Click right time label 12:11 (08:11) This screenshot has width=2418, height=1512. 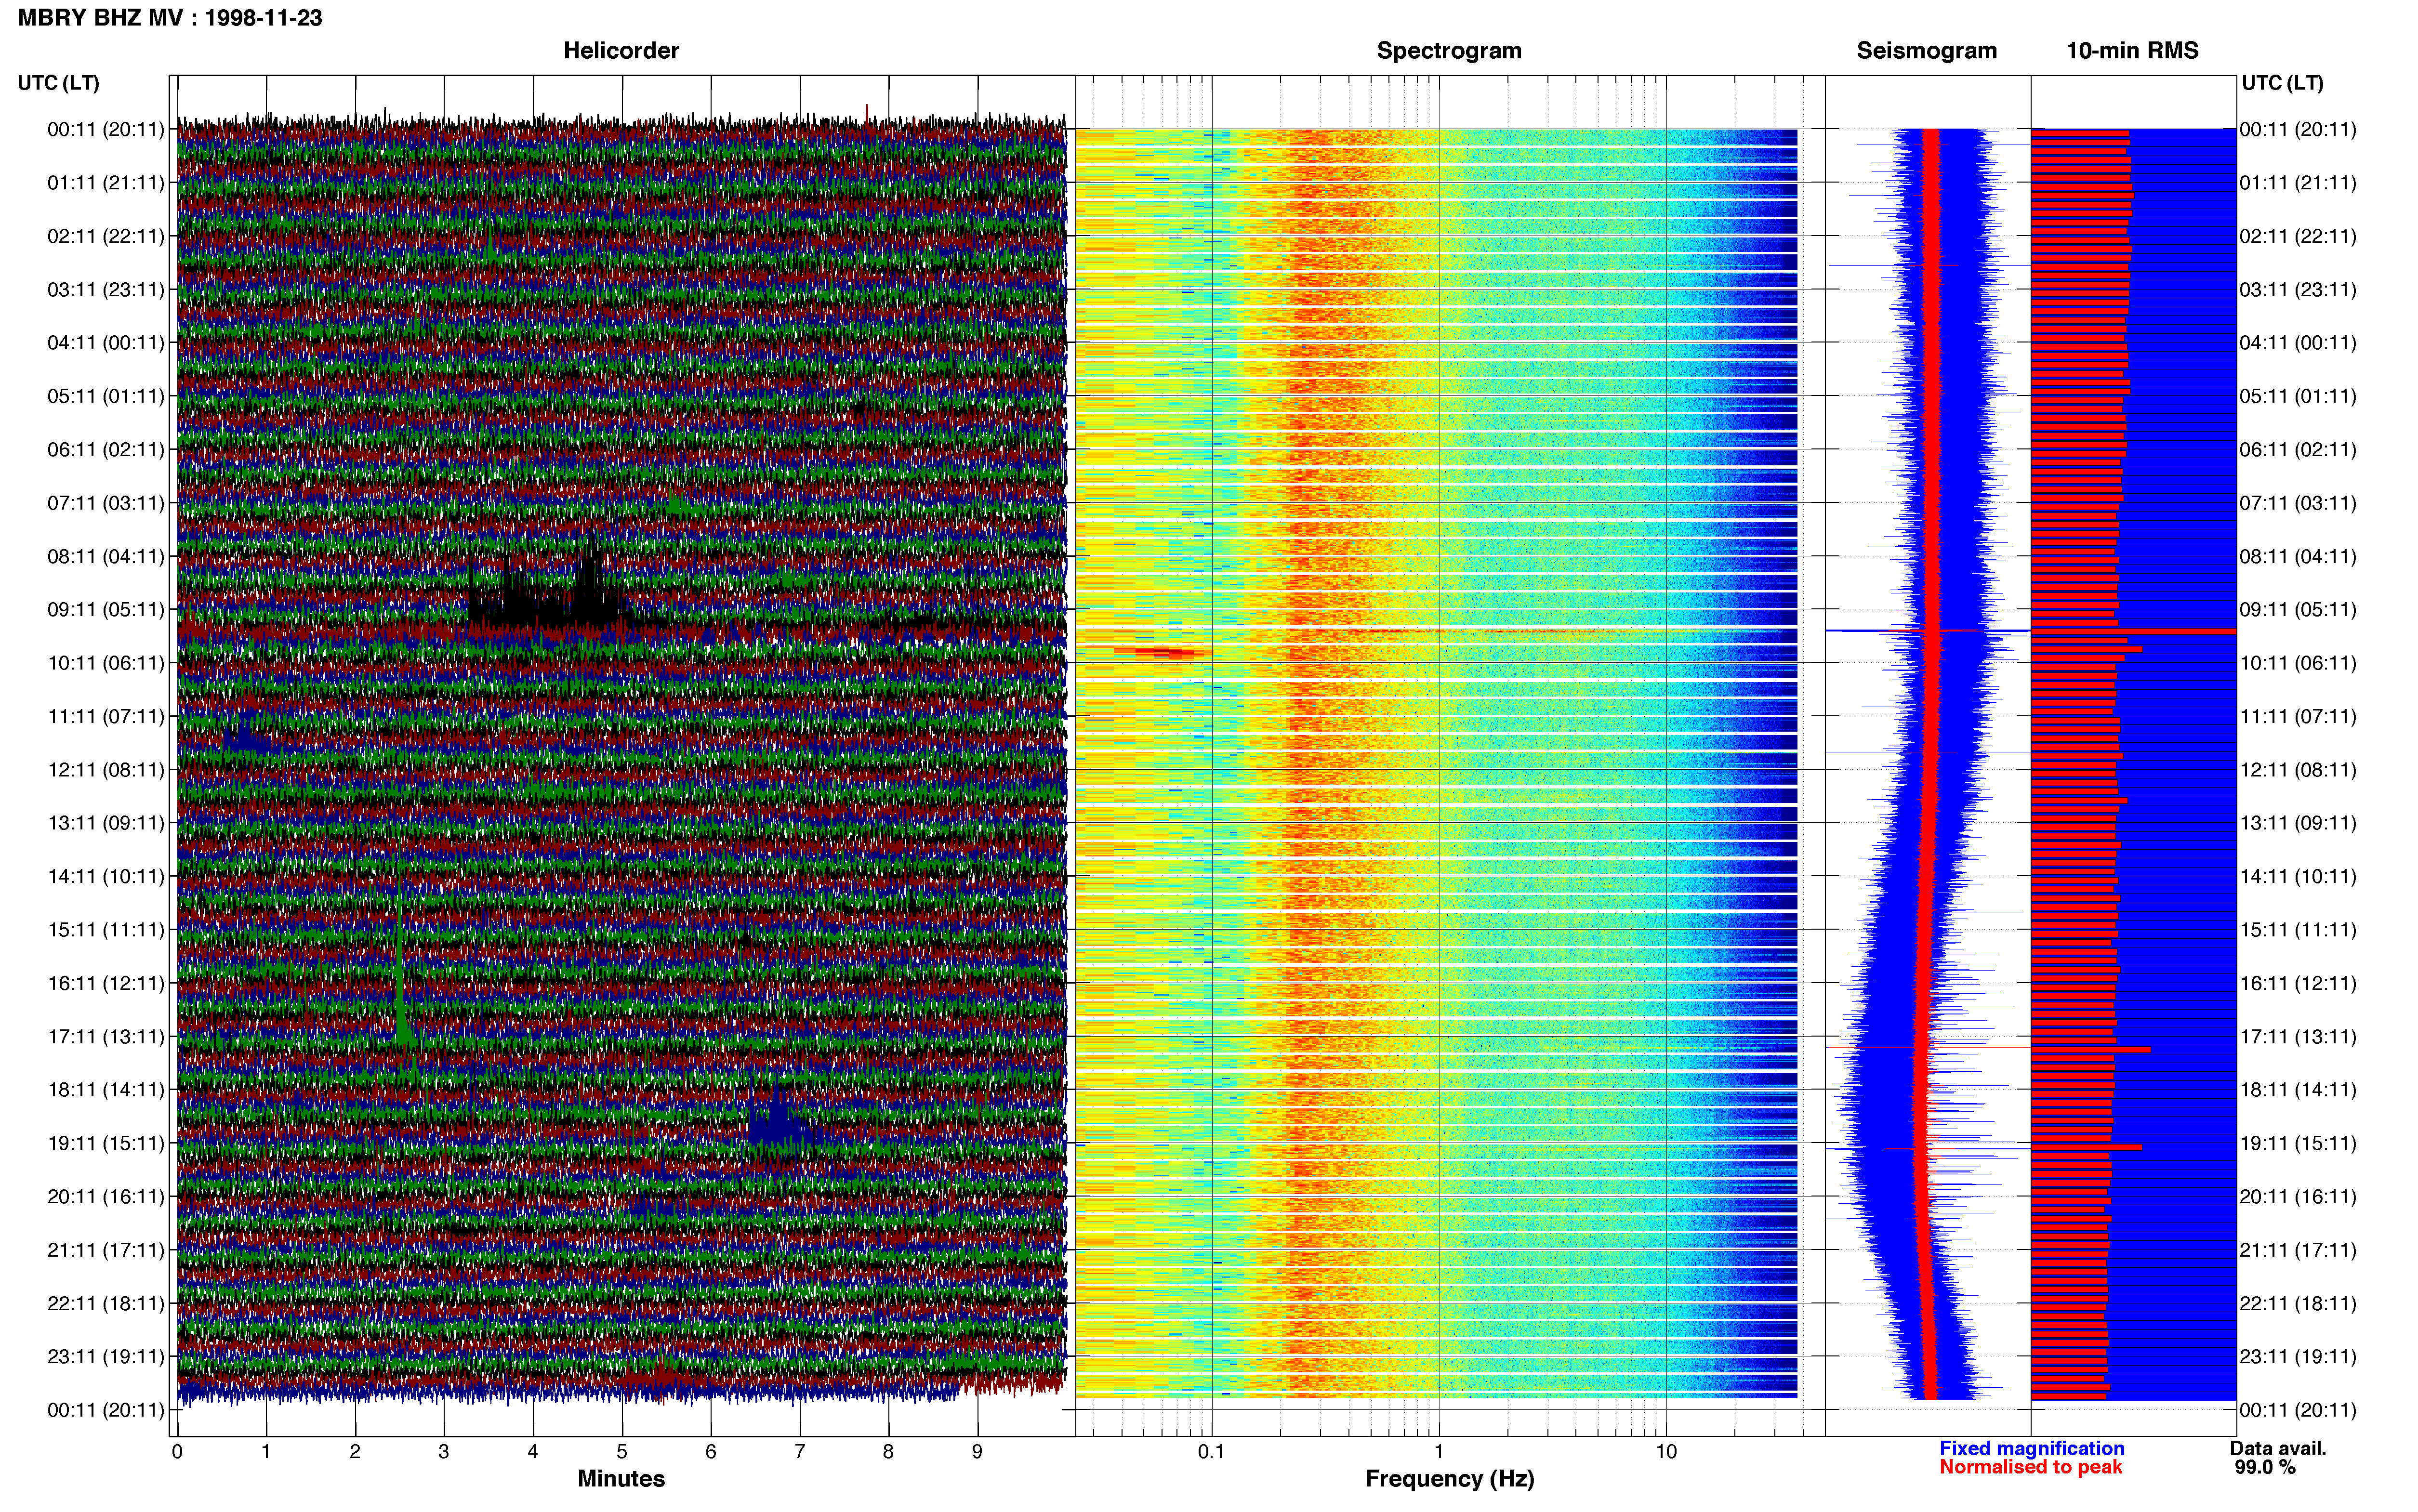tap(2298, 770)
